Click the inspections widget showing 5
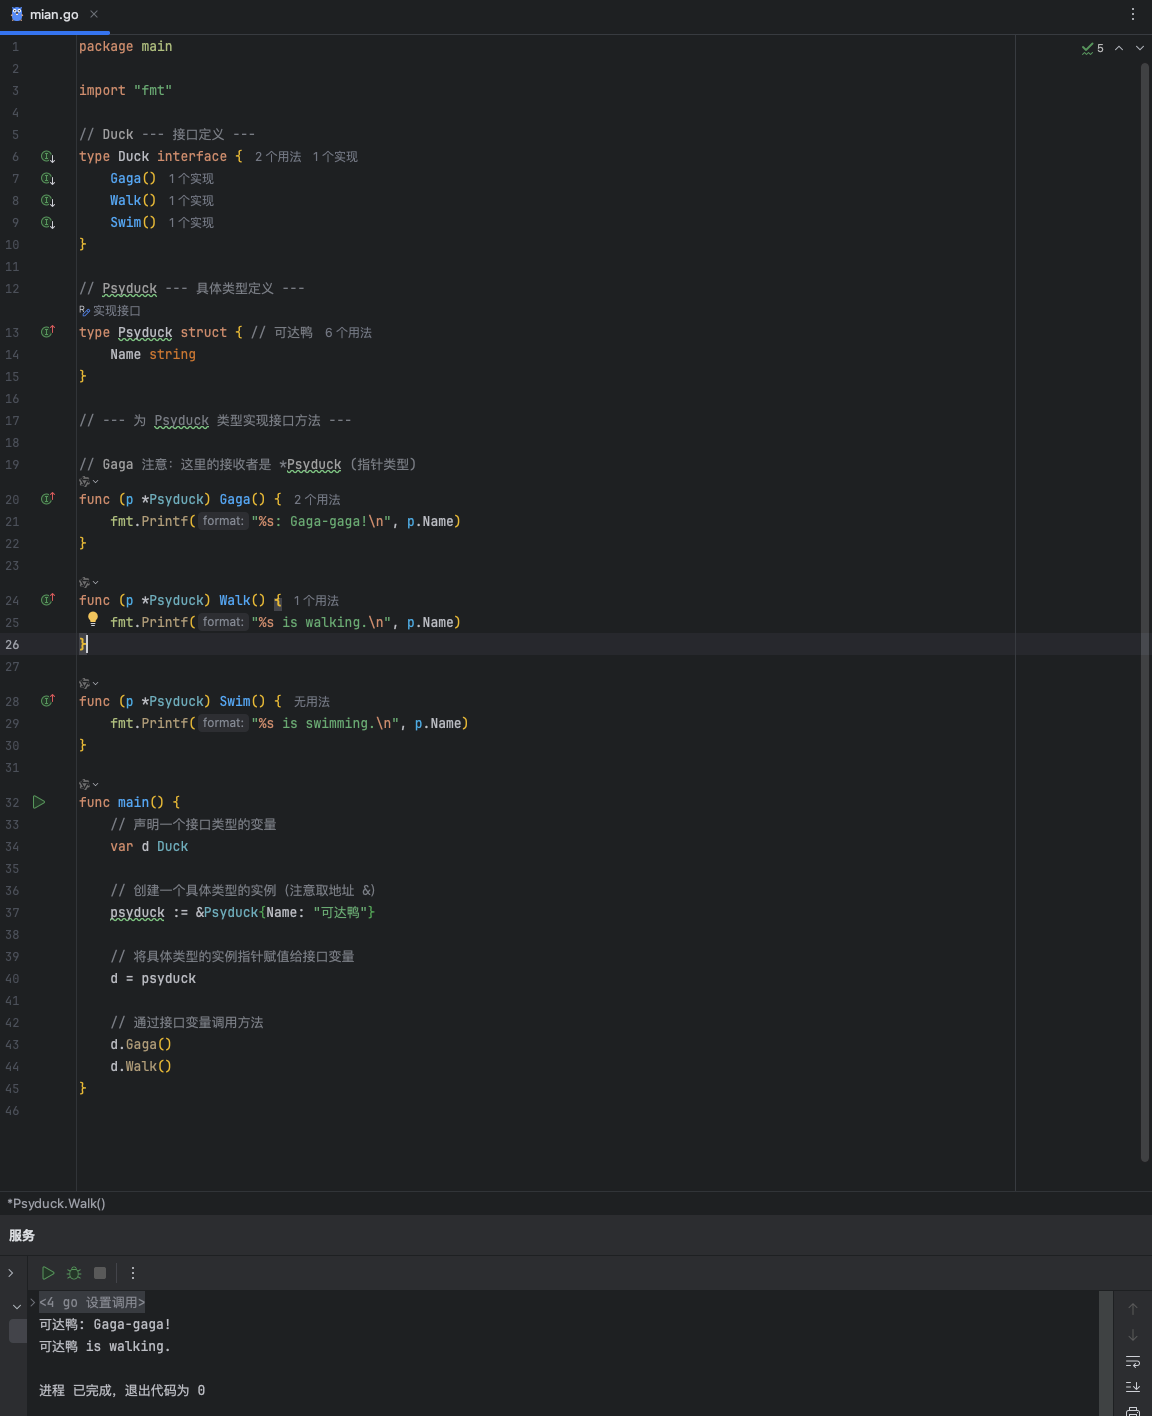1152x1416 pixels. (x=1093, y=48)
